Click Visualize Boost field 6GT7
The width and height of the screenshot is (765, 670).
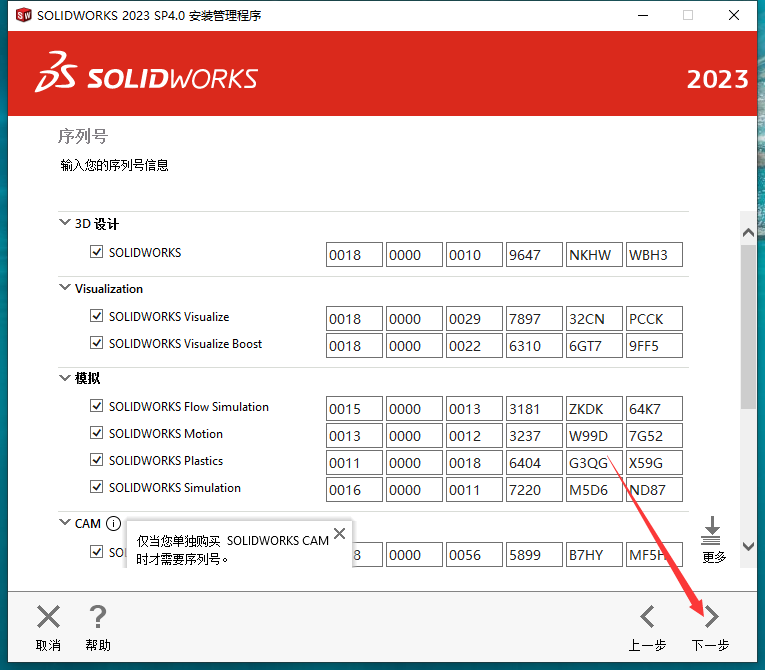pos(594,345)
